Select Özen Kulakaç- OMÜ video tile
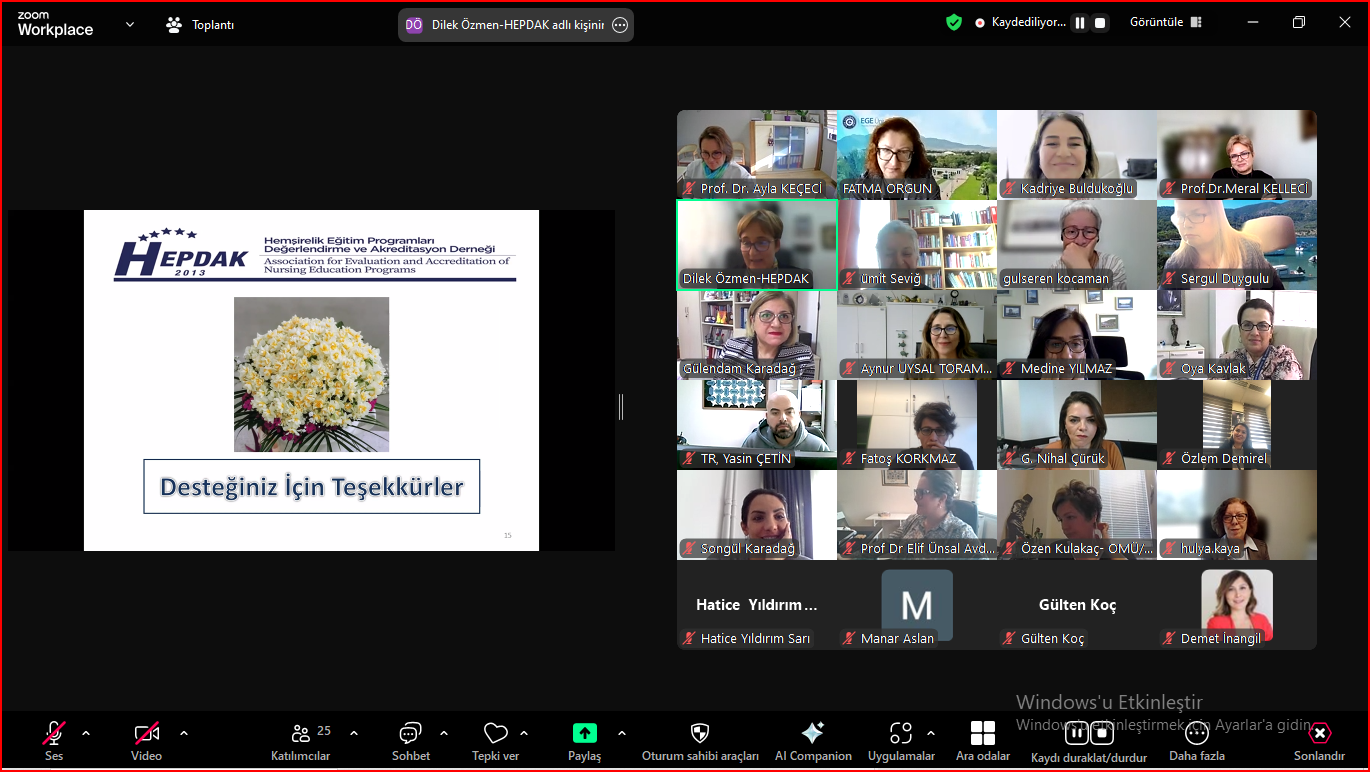The image size is (1370, 772). click(1077, 515)
